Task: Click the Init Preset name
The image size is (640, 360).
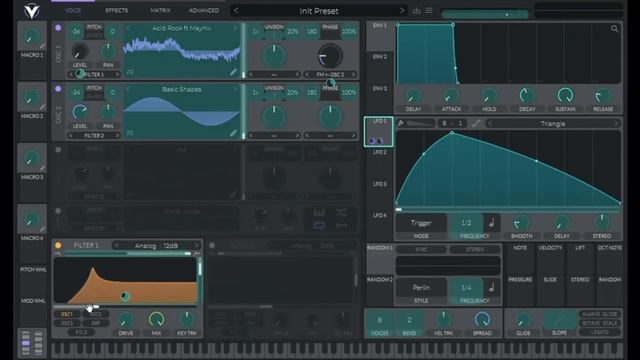Action: (x=319, y=11)
